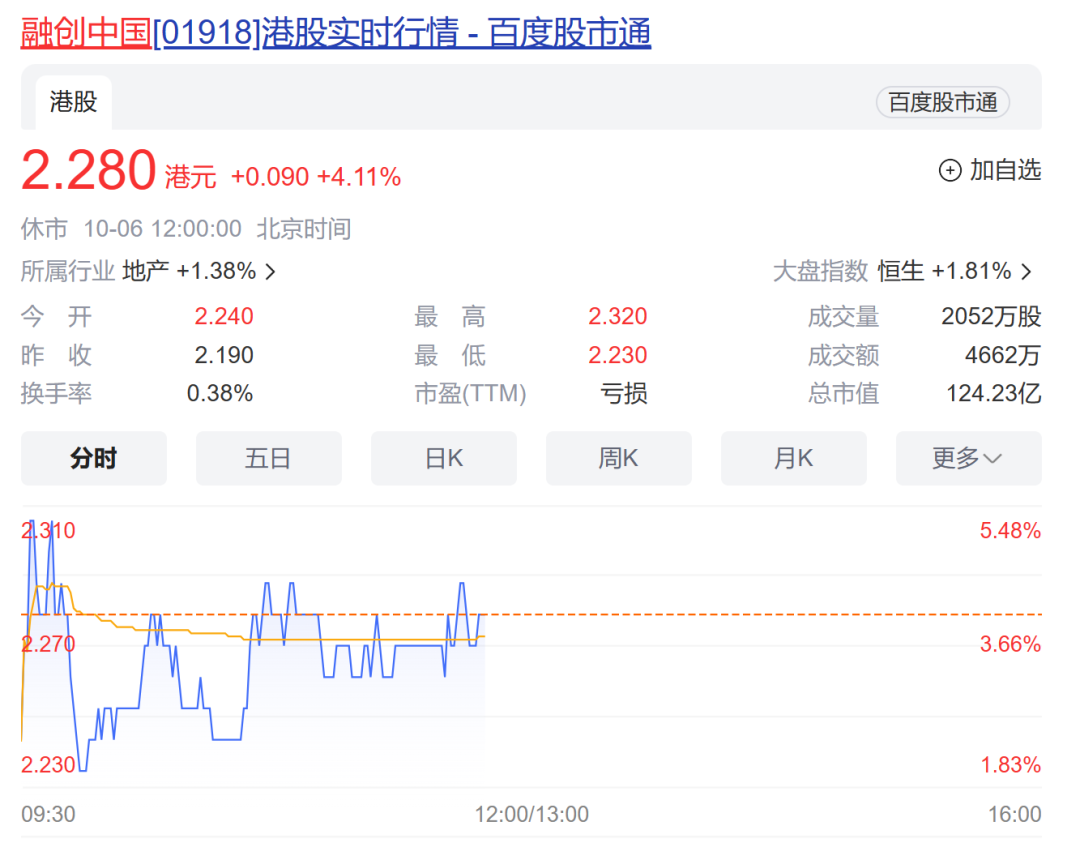Viewport: 1080px width, 843px height.
Task: Switch to the 月K chart tab
Action: (x=793, y=458)
